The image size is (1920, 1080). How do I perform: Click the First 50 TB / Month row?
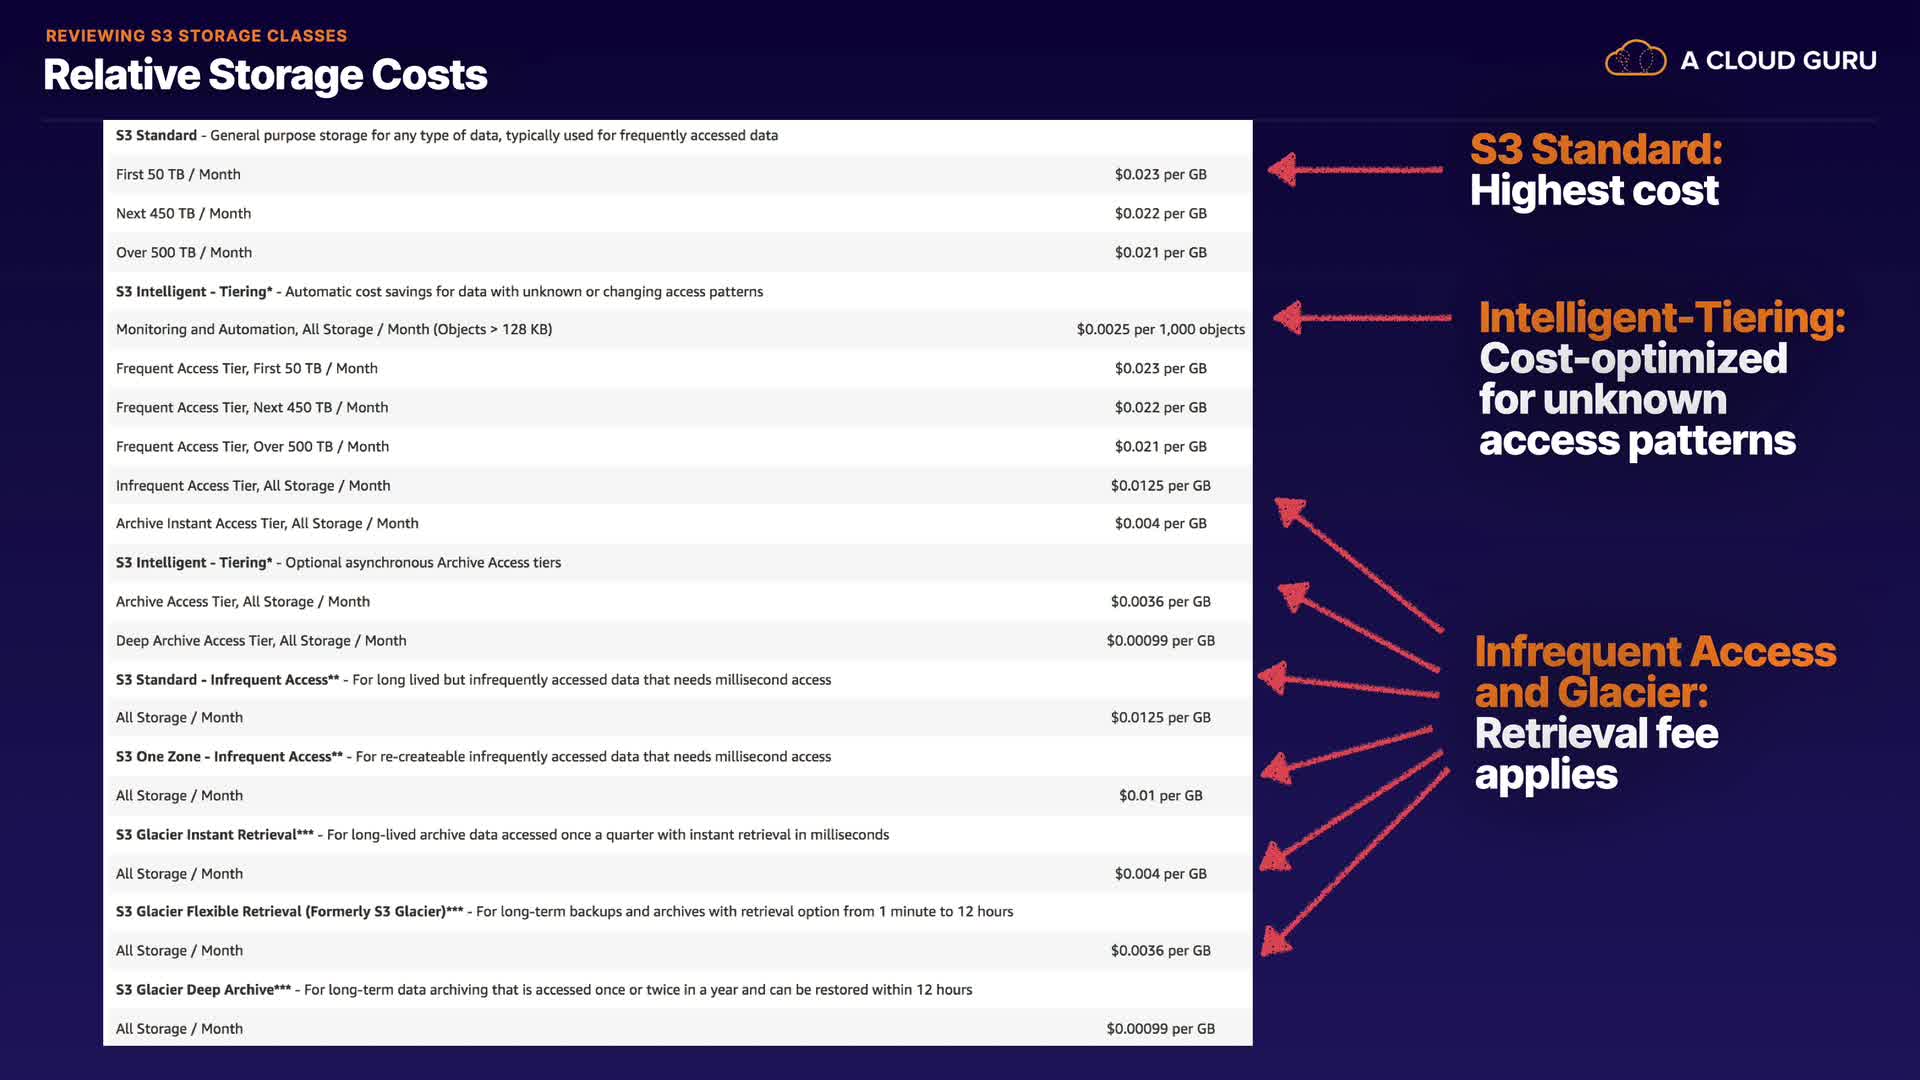point(178,174)
